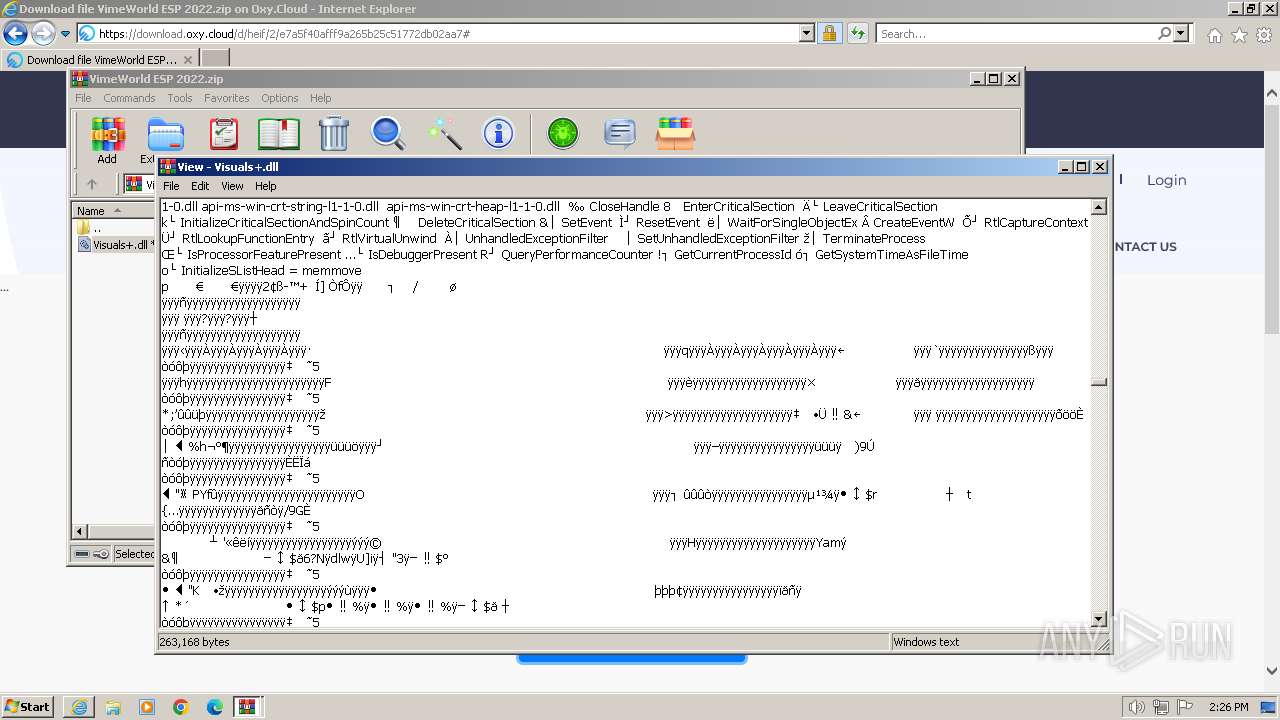Screen dimensions: 1280x720
Task: Open Windows Media Player from taskbar
Action: pos(147,707)
